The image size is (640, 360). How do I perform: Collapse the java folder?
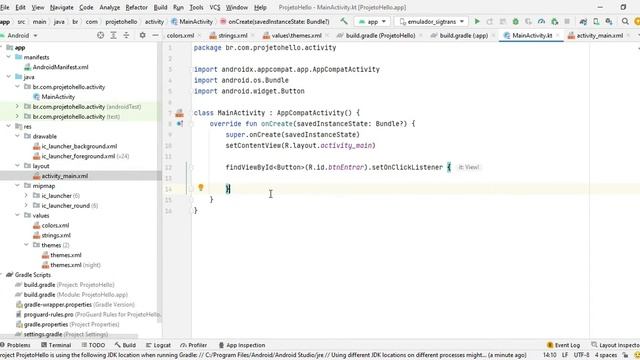(9, 77)
